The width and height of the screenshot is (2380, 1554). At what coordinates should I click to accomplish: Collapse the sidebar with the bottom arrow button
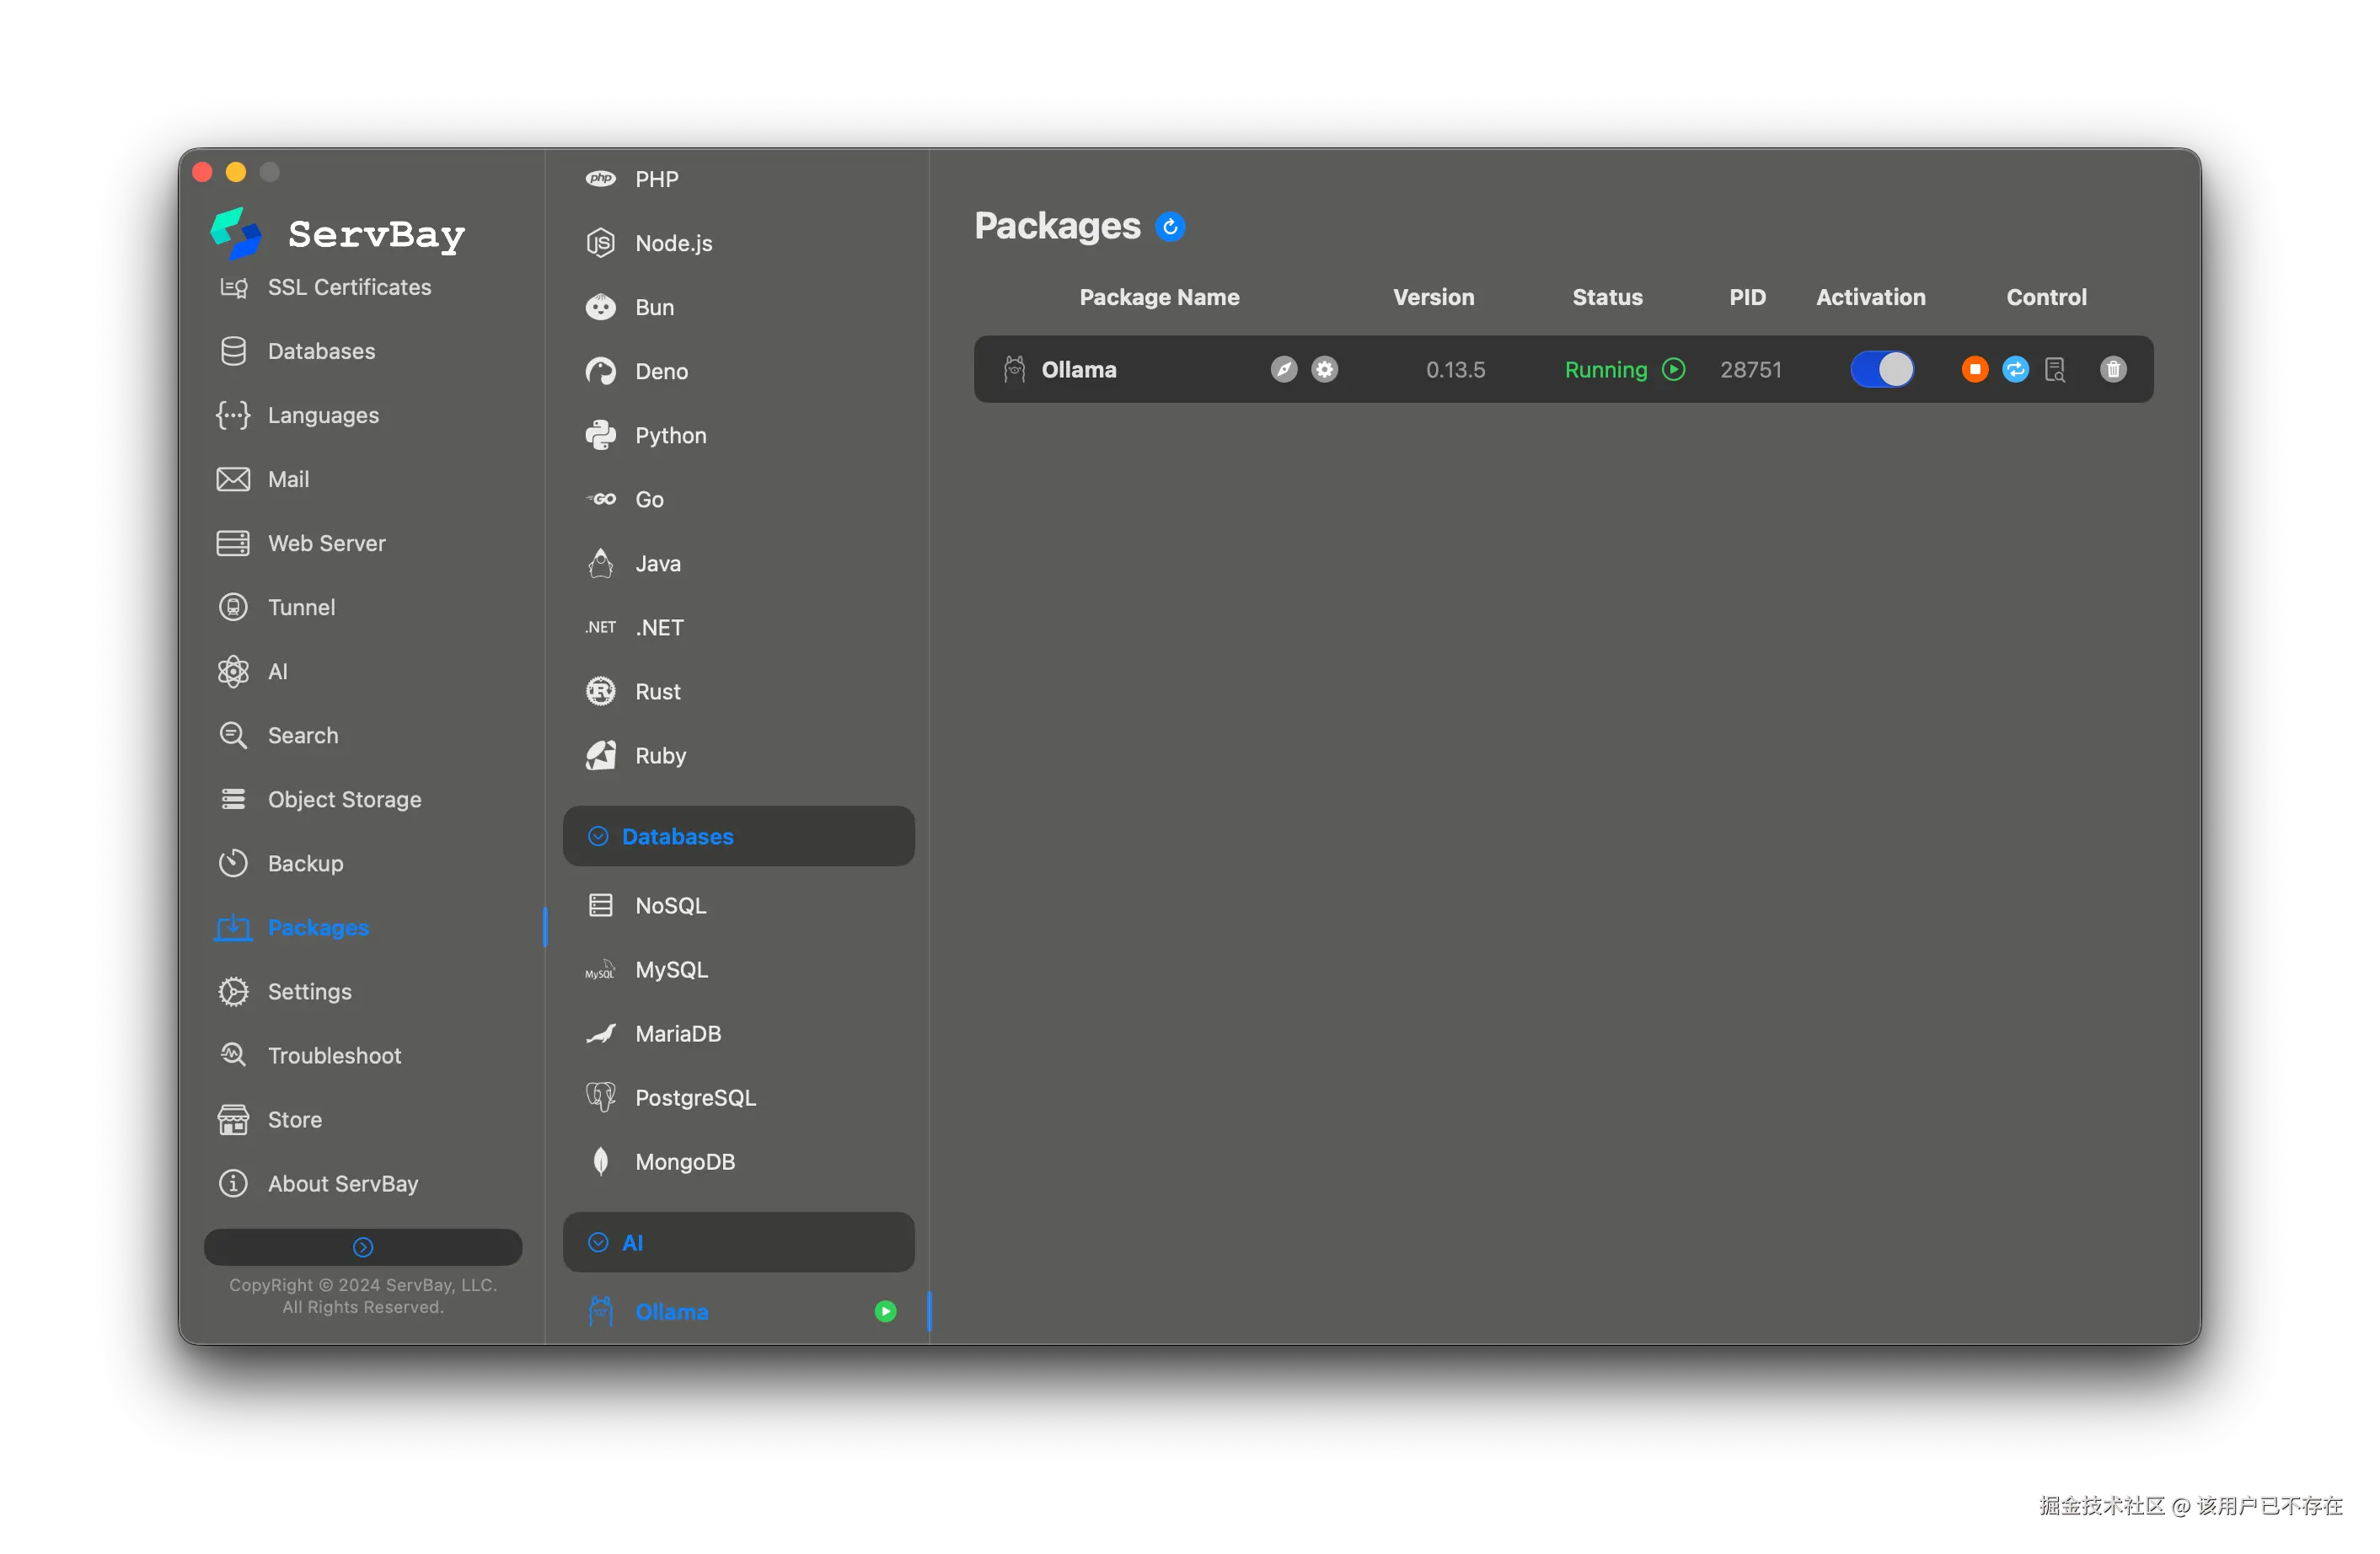pos(363,1246)
